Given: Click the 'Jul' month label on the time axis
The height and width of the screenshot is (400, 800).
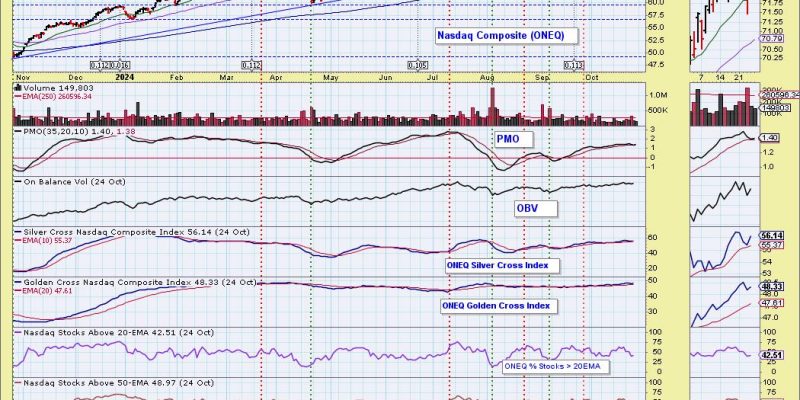Looking at the screenshot, I should pos(433,78).
